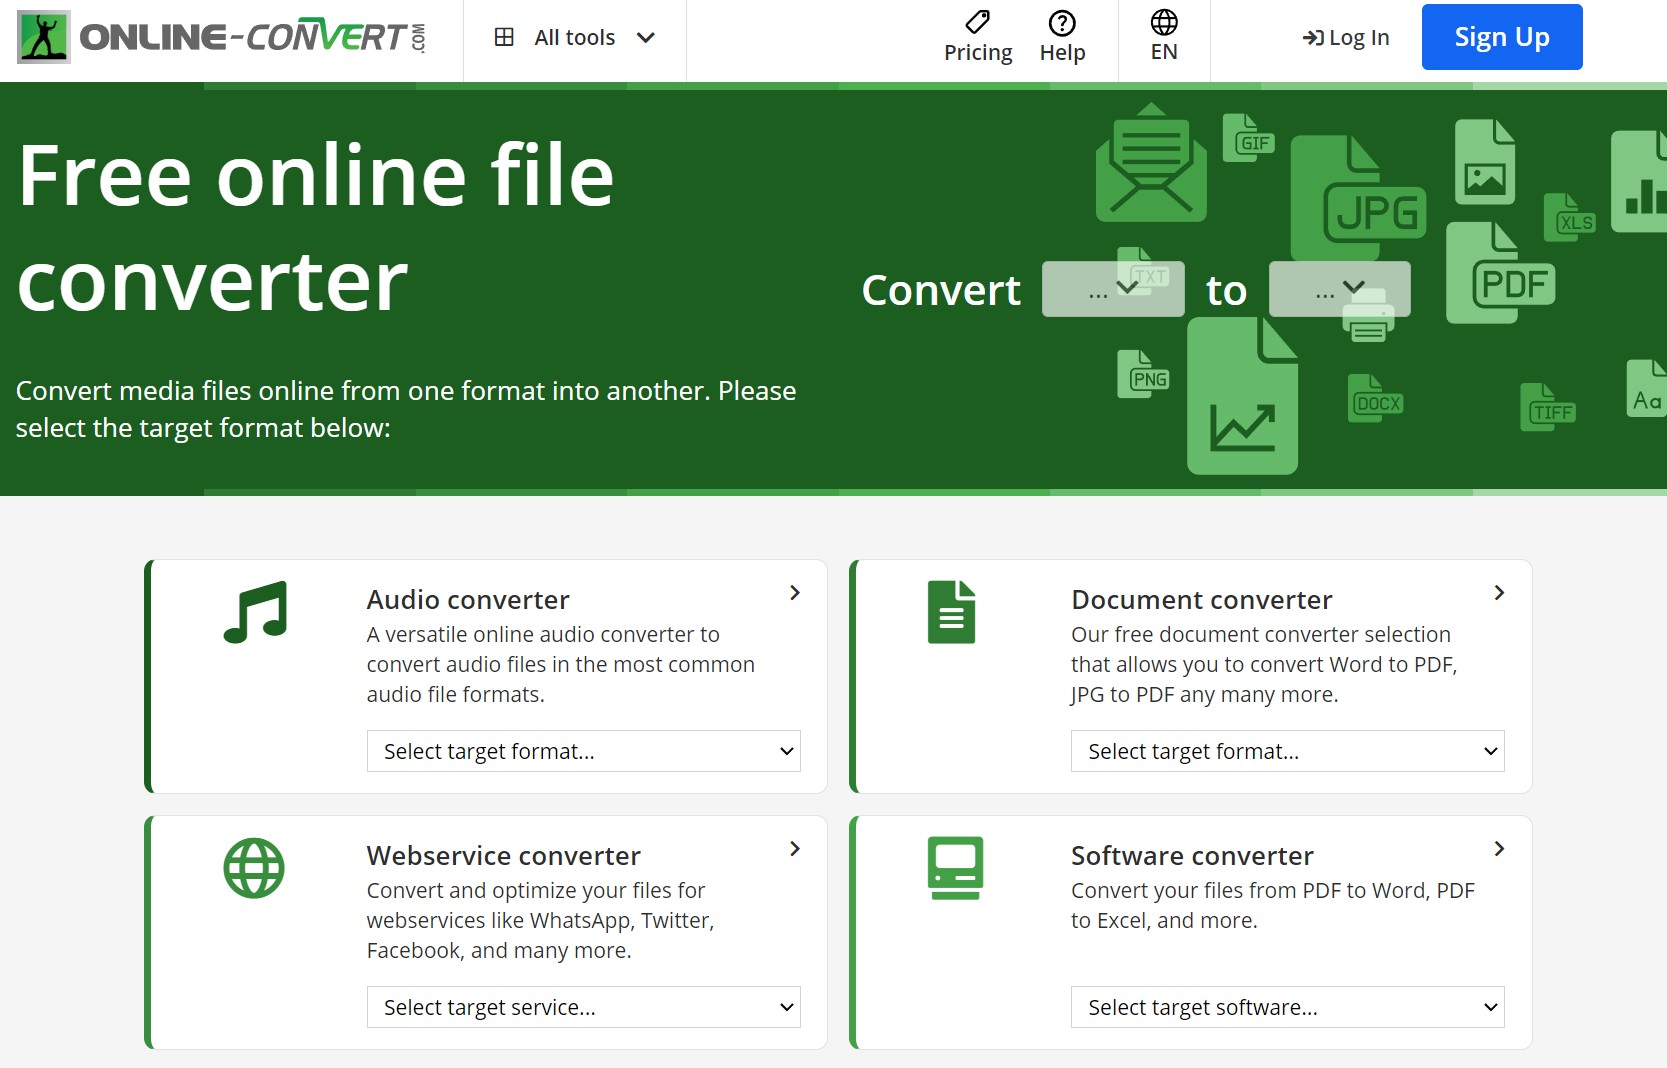
Task: Open Audio converter target format dropdown
Action: click(x=583, y=751)
